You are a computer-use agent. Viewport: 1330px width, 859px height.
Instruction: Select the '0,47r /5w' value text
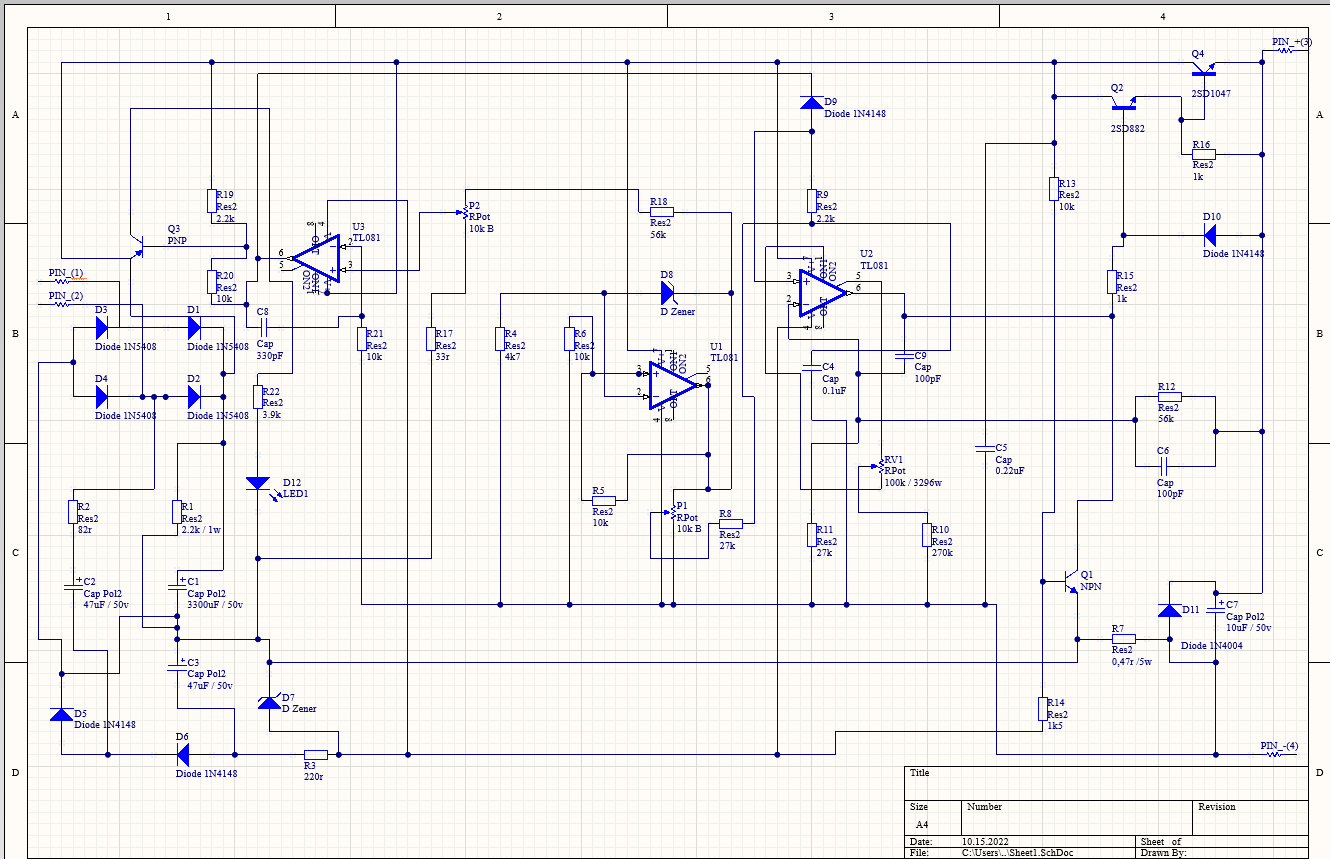pos(1132,662)
